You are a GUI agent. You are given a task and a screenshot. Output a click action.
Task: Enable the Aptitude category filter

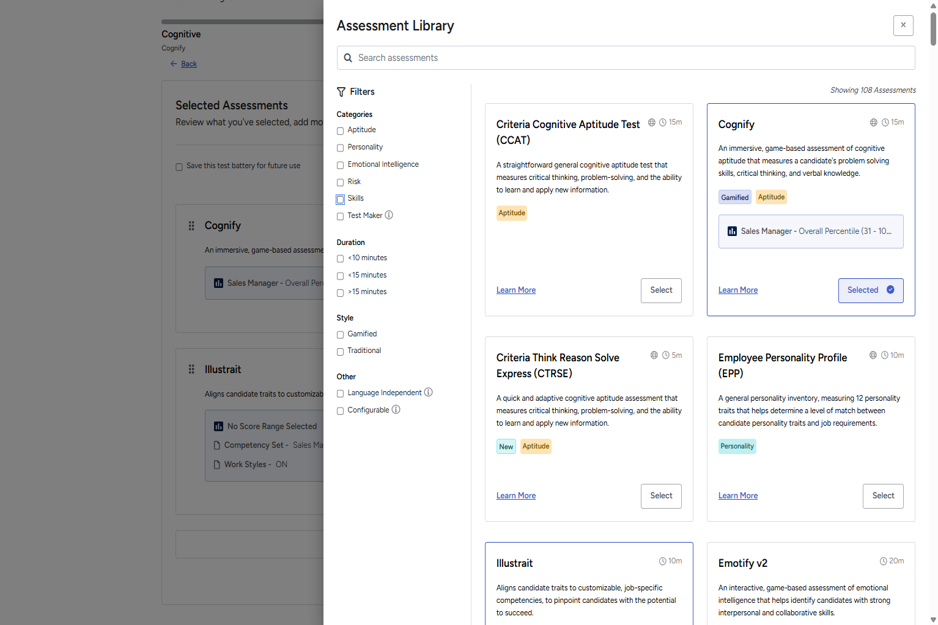click(340, 130)
